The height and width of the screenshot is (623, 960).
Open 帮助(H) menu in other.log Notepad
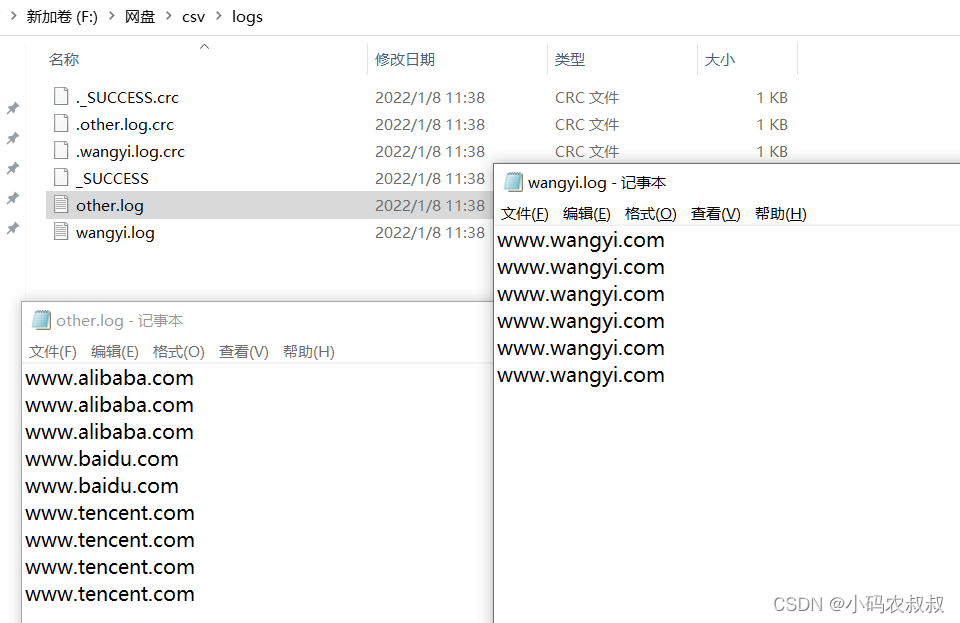pyautogui.click(x=309, y=352)
